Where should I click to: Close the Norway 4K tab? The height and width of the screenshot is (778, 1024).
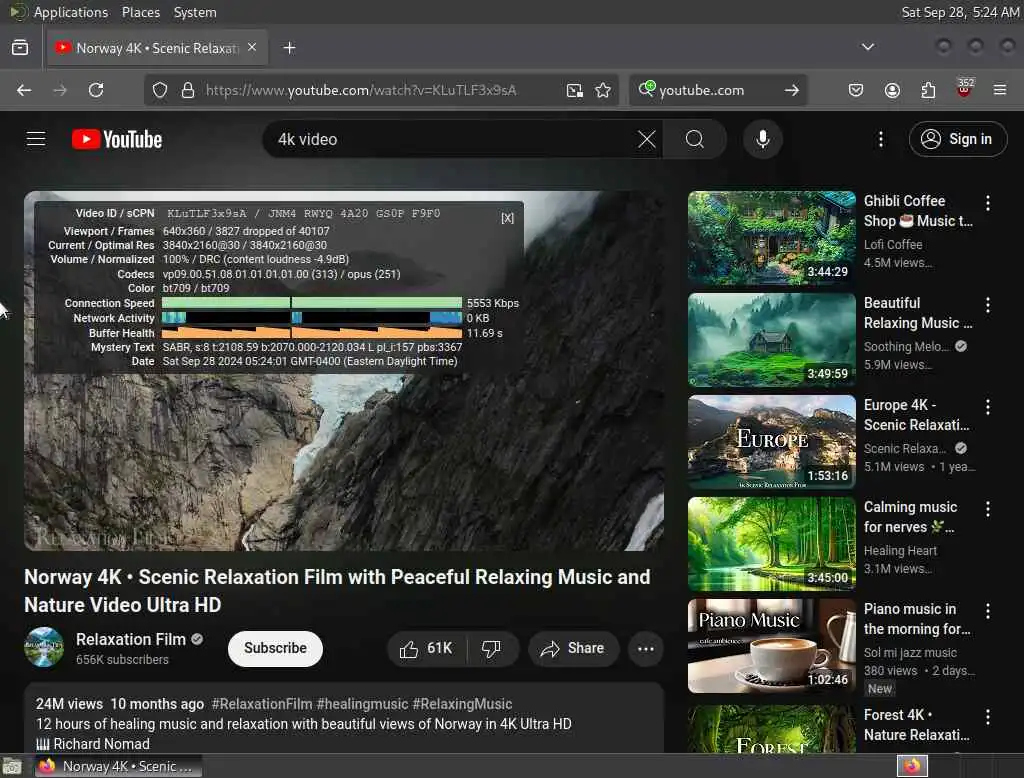[252, 48]
